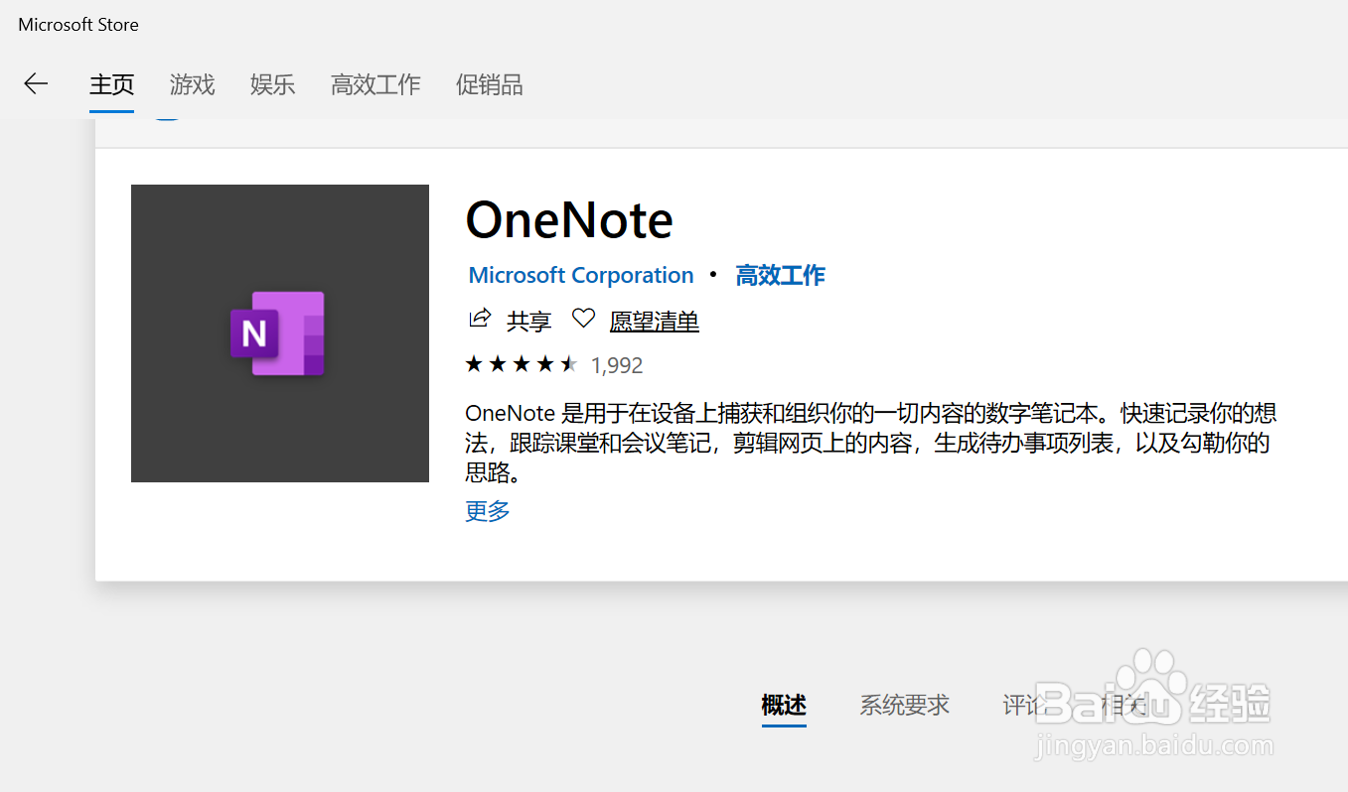Switch to the 游戏 tab
This screenshot has height=792, width=1348.
click(192, 85)
